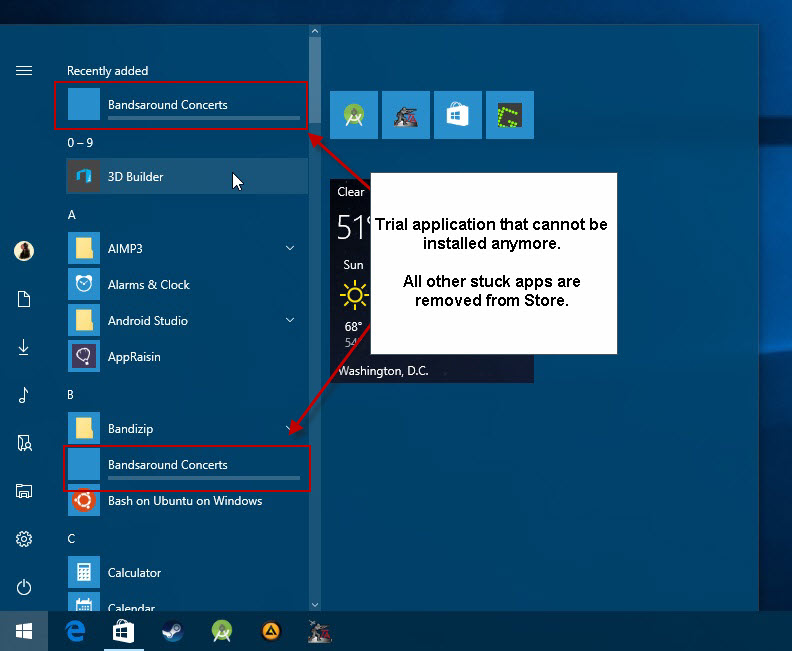Open the Settings gear icon
Viewport: 792px width, 651px height.
[24, 539]
